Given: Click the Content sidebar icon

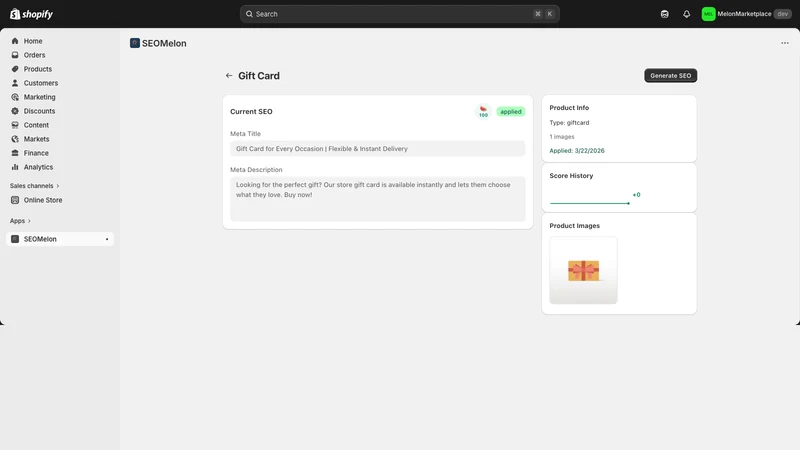Looking at the screenshot, I should (15, 125).
